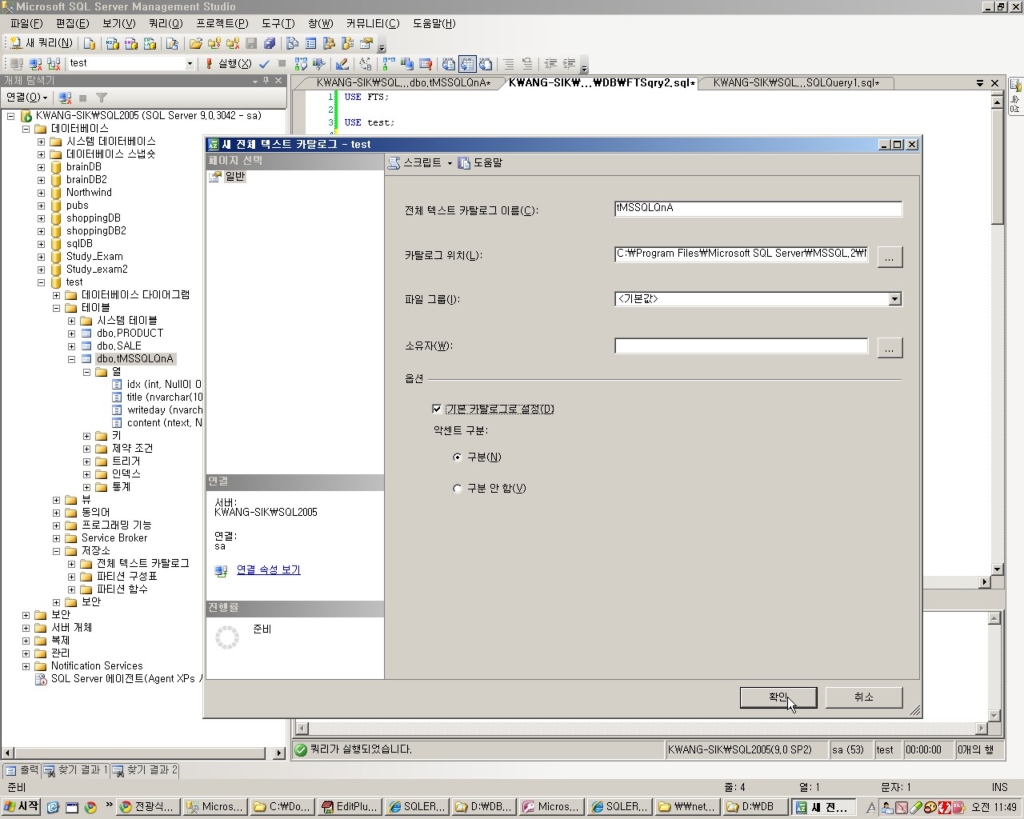Click the catalog name field containing tMSSQLQnA
Image resolution: width=1024 pixels, height=819 pixels.
tap(758, 208)
